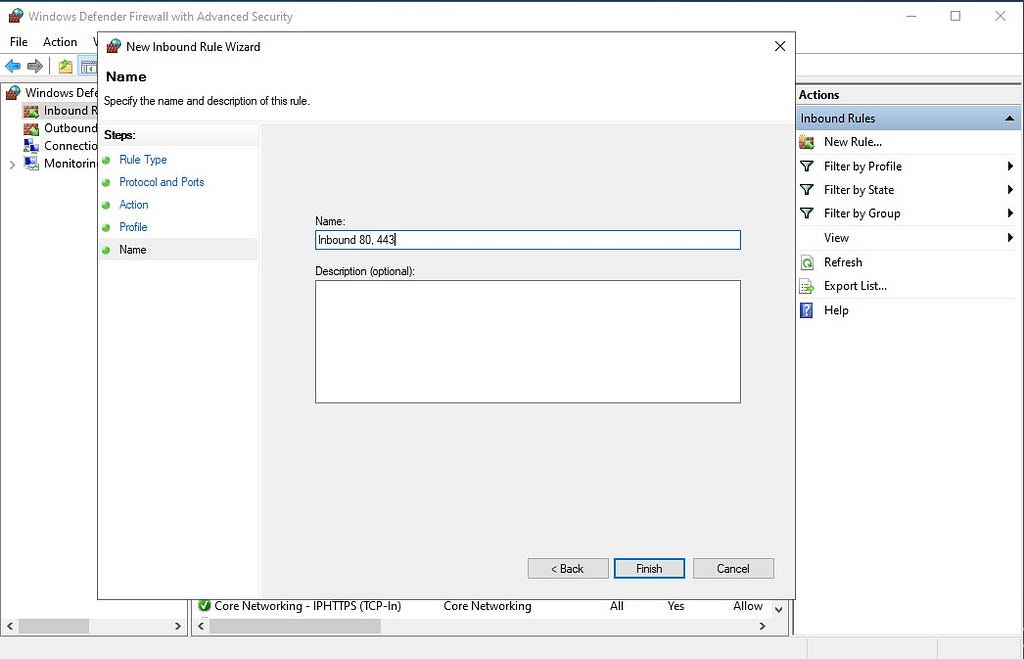Screen dimensions: 1024x659
Task: Click the Back button in the wizard
Action: click(x=568, y=568)
